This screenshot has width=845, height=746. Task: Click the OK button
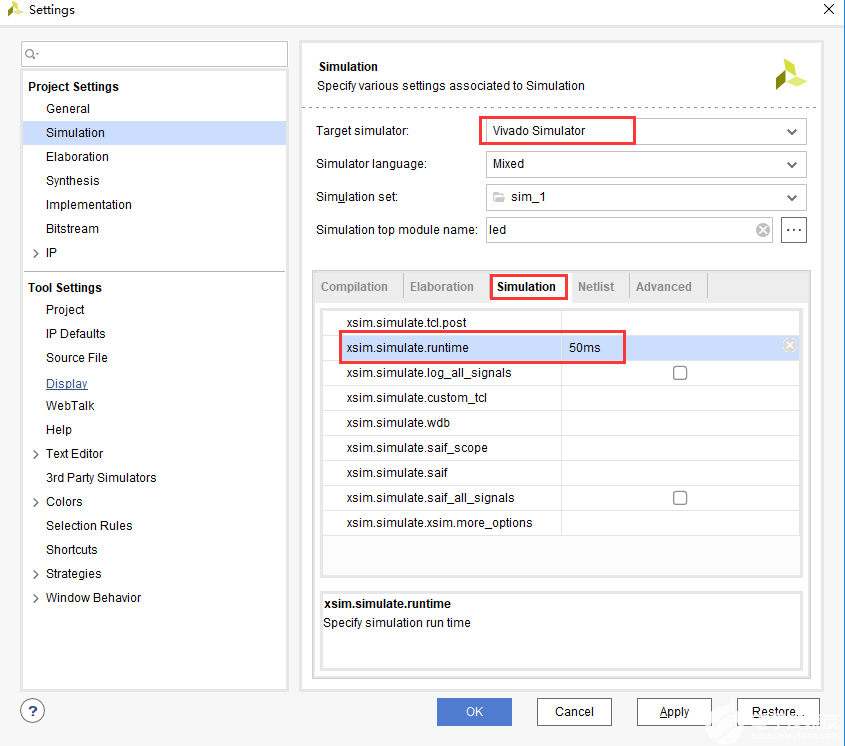click(474, 712)
